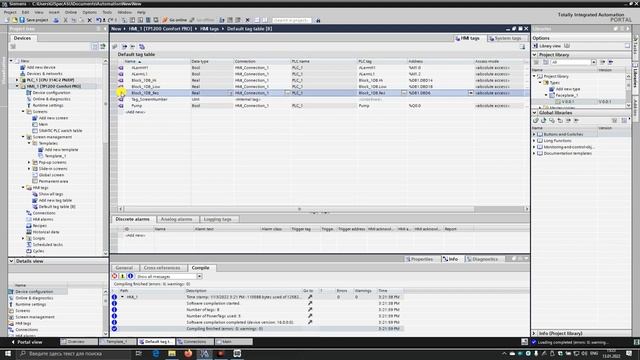Open the Properties inspector tab

point(420,259)
